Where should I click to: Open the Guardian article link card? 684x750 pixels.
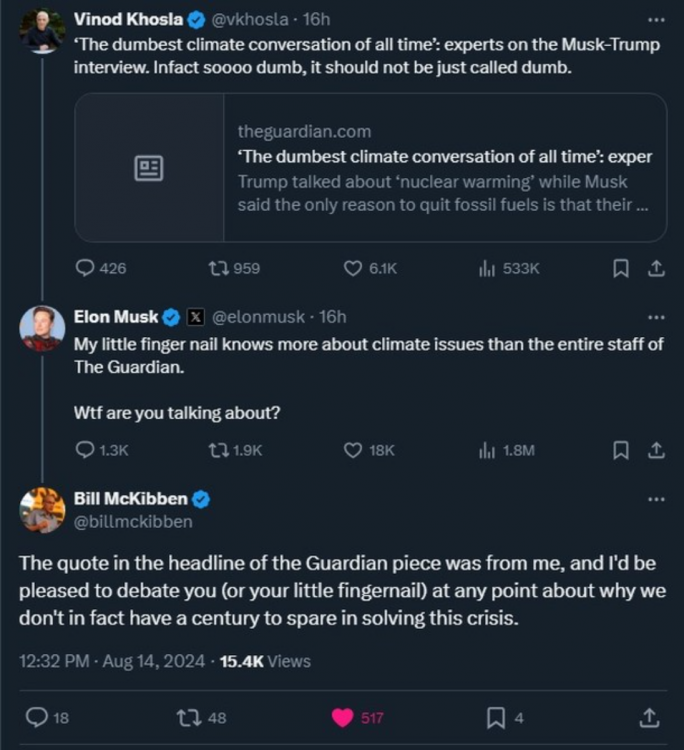371,167
